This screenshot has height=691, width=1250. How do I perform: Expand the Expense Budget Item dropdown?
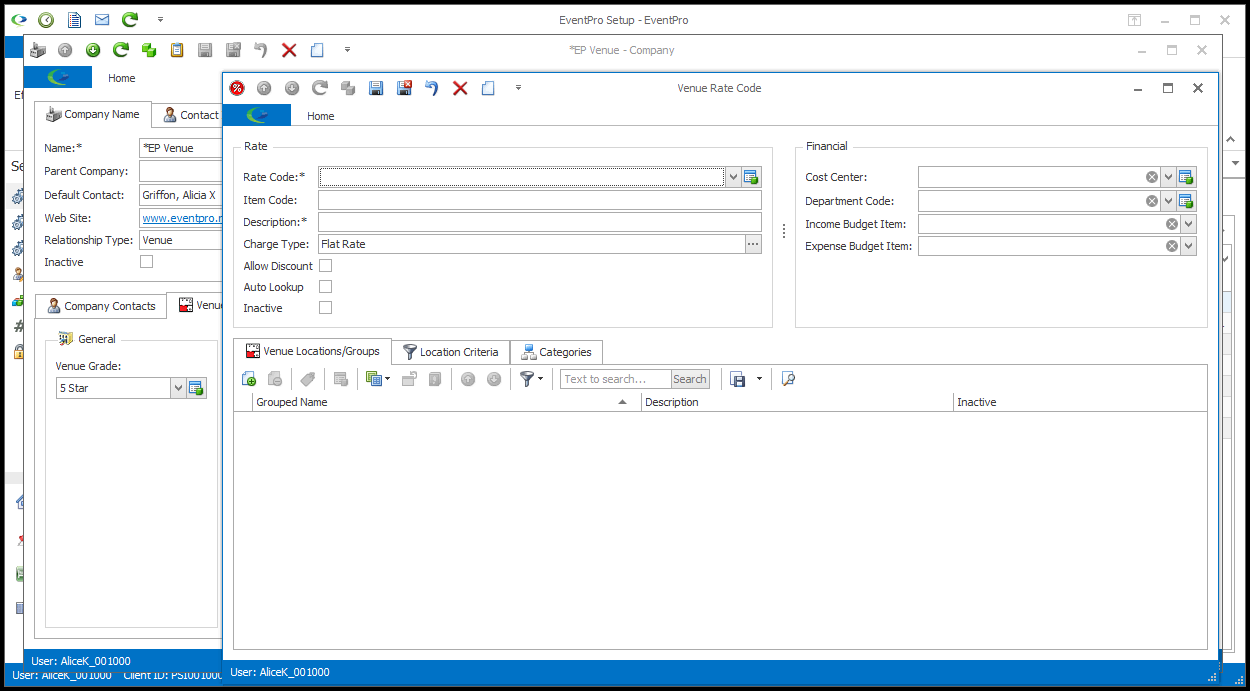(1188, 246)
